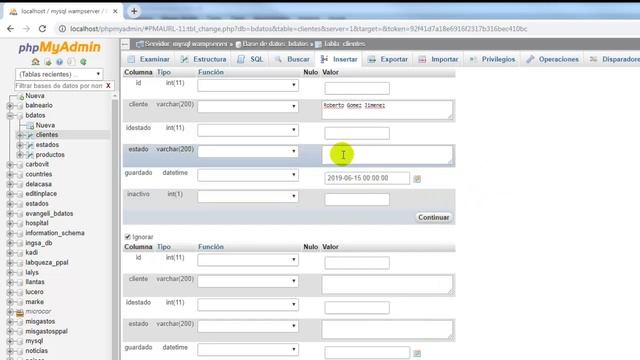Open Función dropdown for first idestado row
640x360 pixels.
coord(248,130)
